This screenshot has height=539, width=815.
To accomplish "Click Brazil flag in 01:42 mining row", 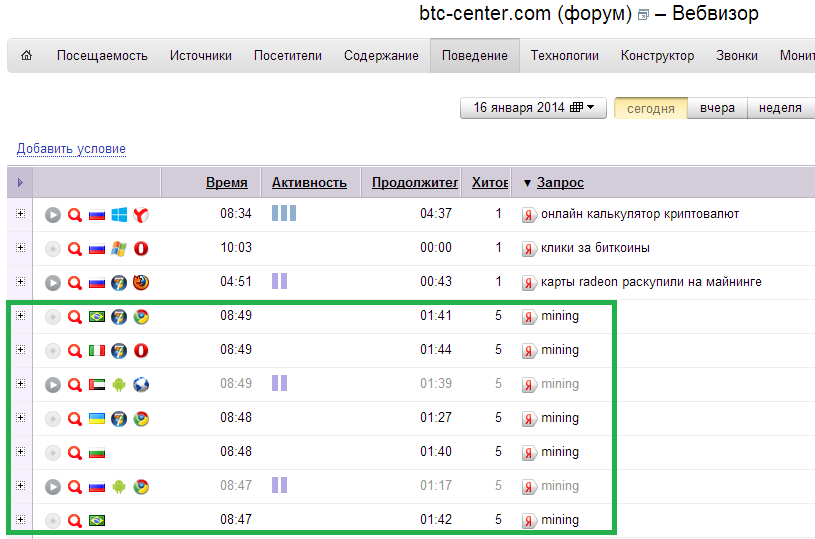I will [97, 520].
